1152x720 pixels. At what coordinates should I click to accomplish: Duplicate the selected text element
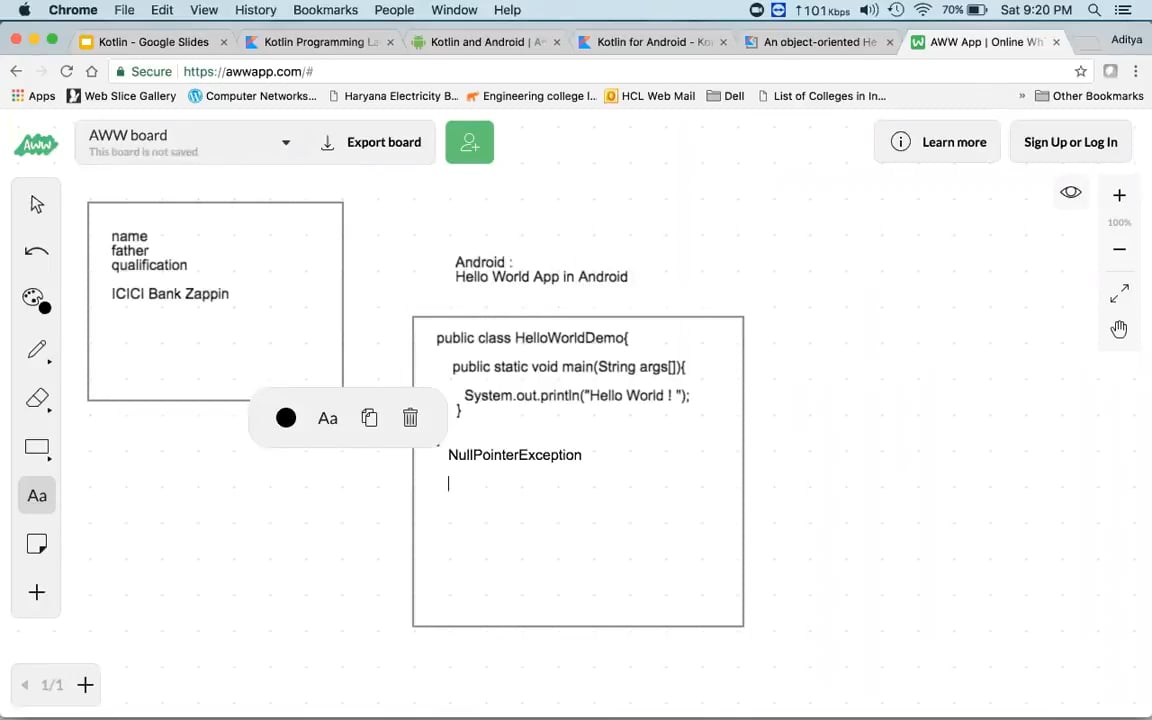pyautogui.click(x=369, y=417)
